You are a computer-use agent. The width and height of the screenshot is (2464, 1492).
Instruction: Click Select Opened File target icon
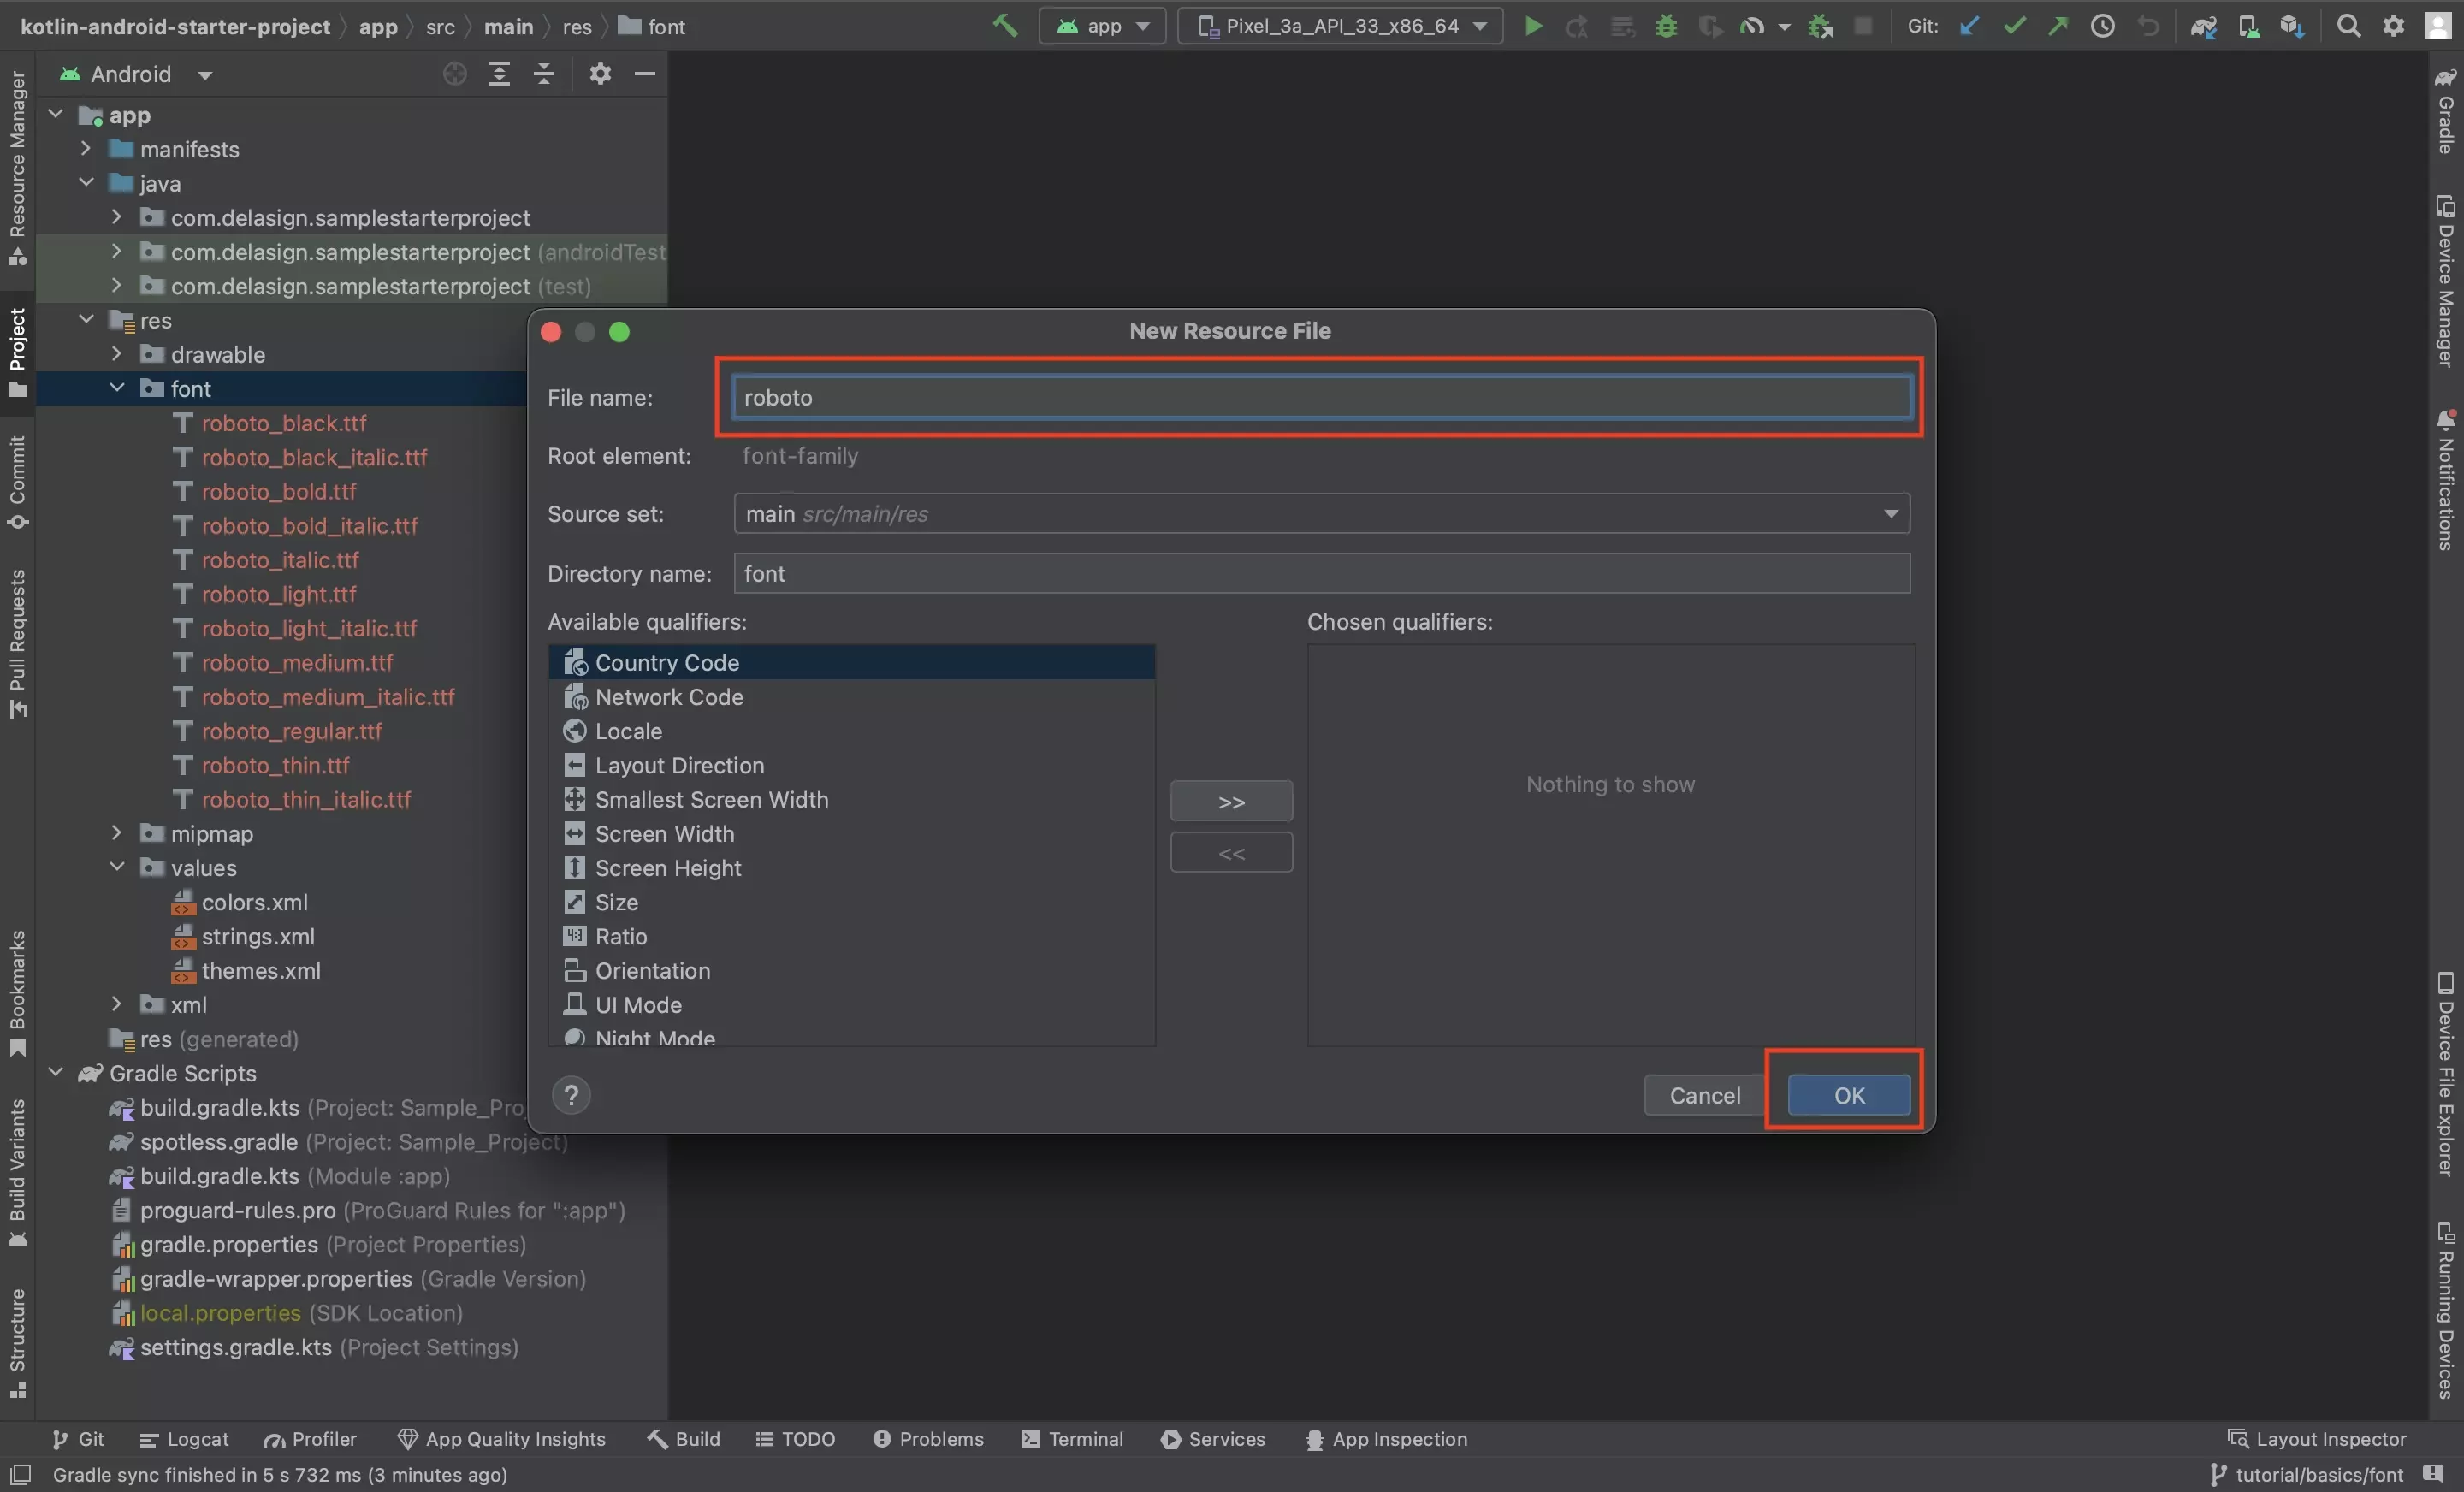pos(454,74)
